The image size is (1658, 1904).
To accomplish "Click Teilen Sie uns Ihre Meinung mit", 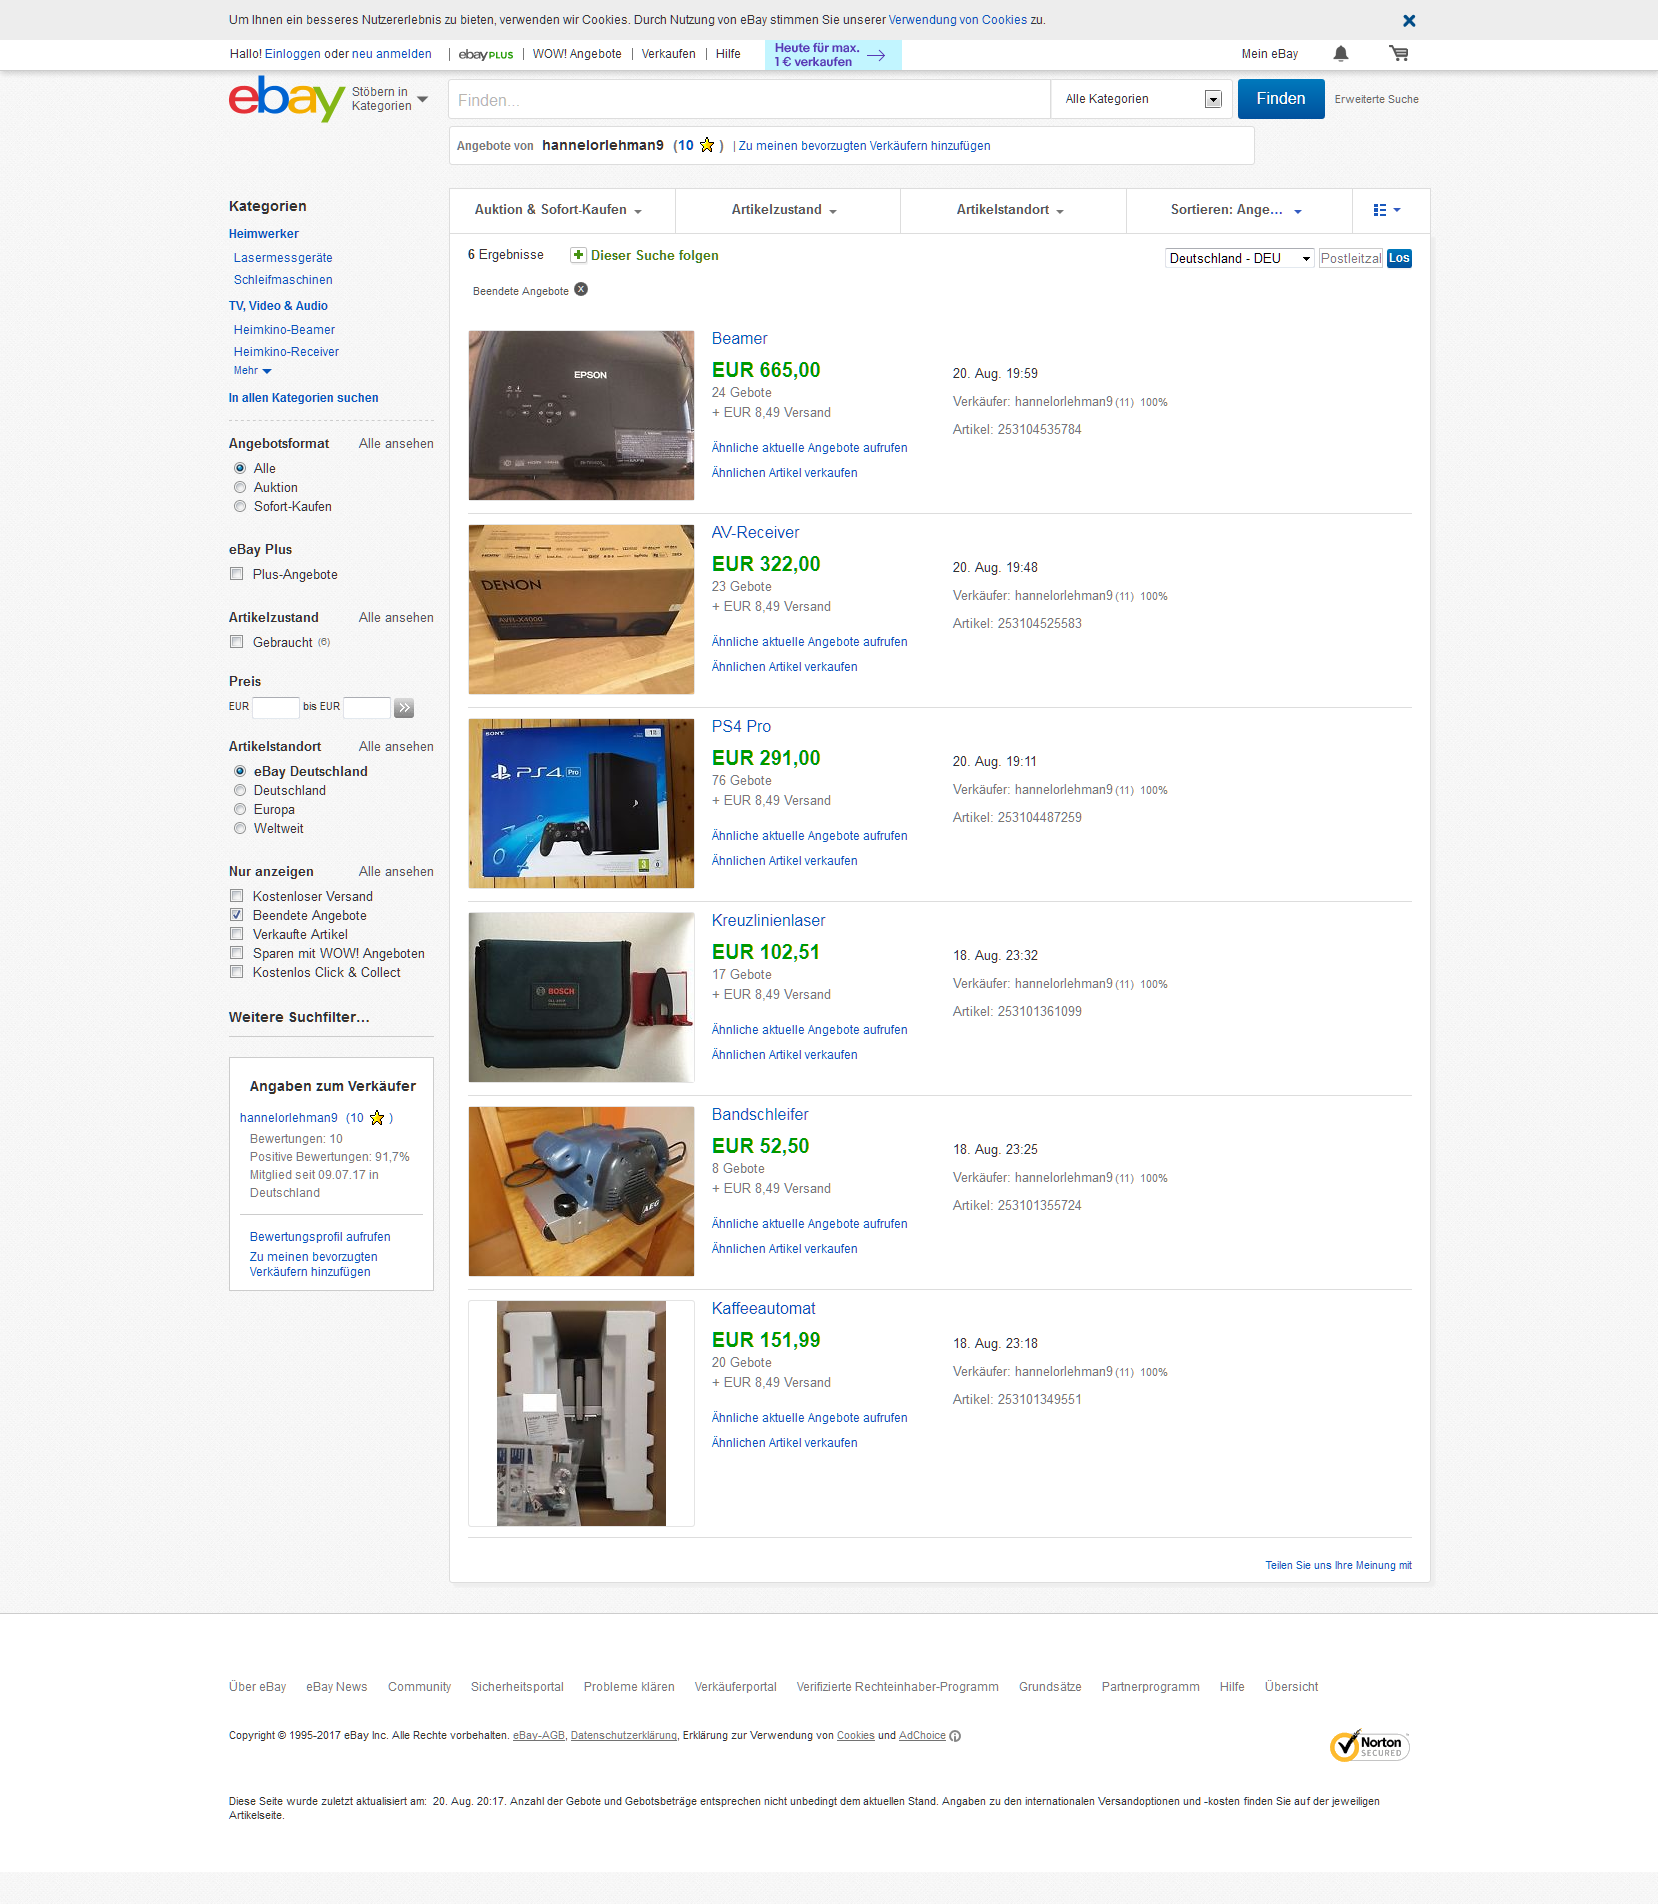I will coord(1338,1566).
